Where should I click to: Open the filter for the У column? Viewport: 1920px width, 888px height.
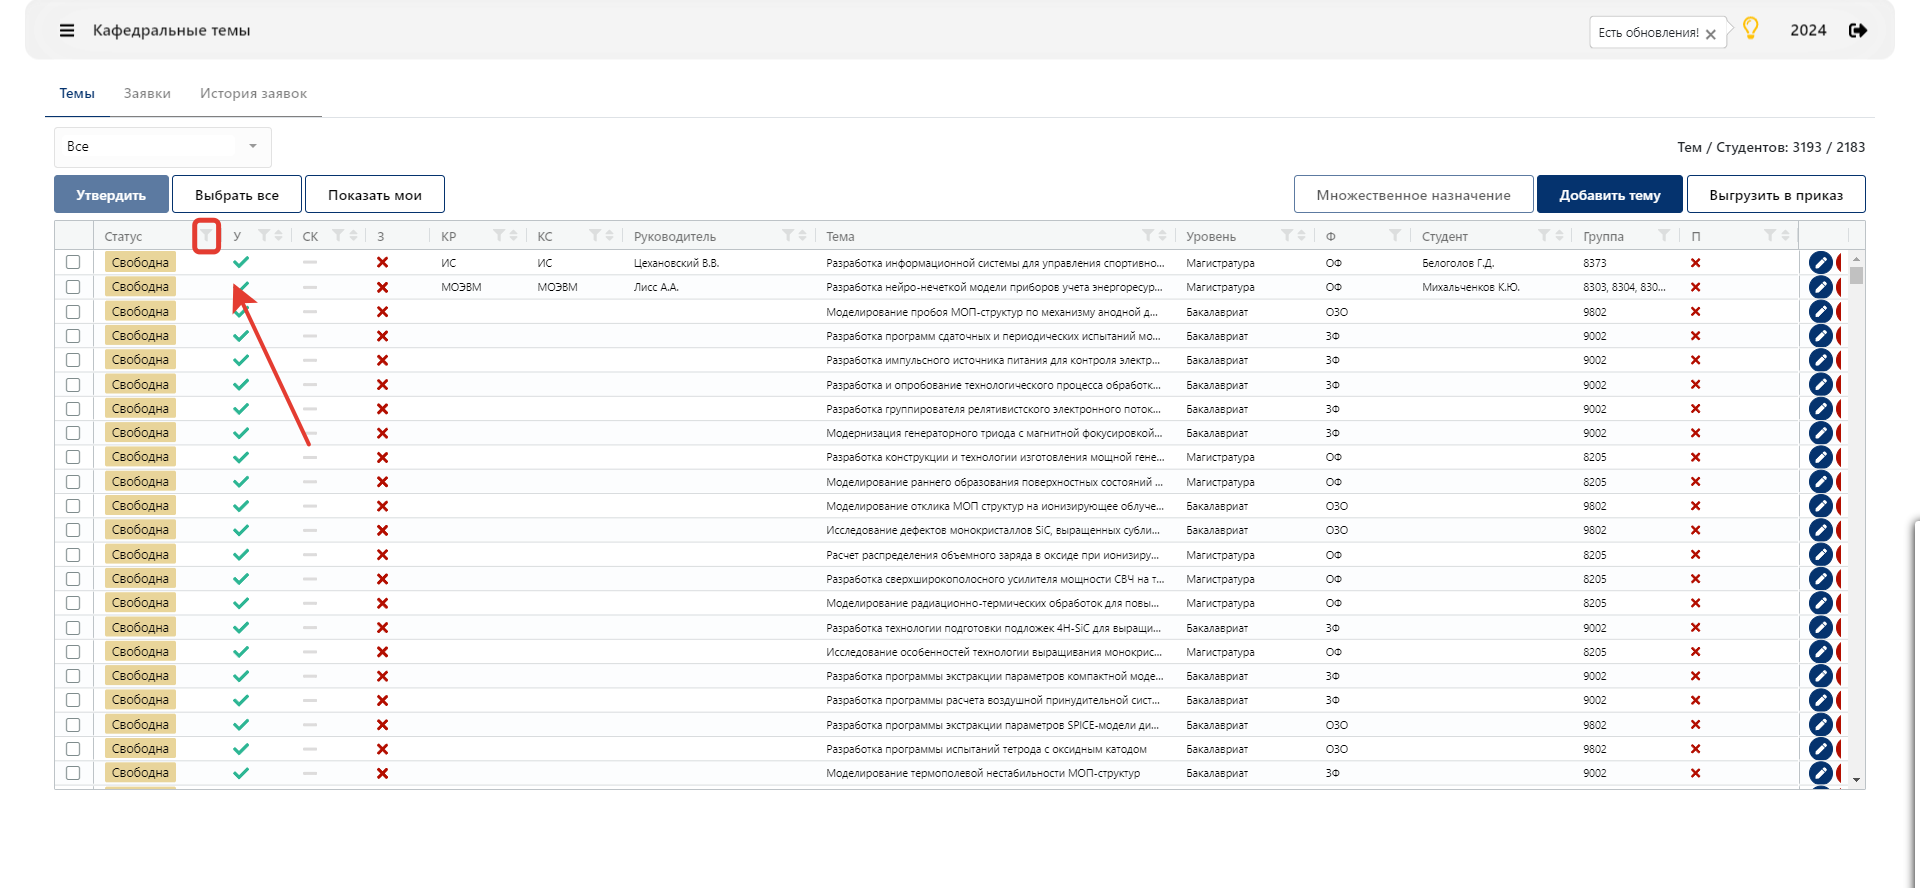(264, 236)
